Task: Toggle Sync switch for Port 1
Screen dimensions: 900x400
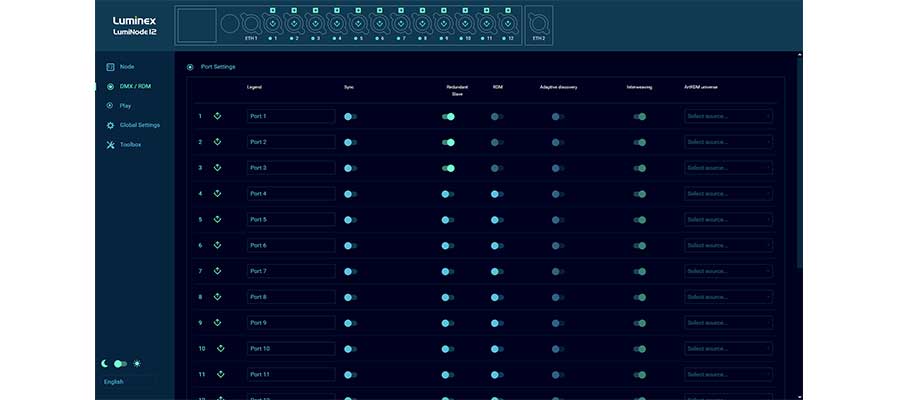Action: tap(350, 116)
